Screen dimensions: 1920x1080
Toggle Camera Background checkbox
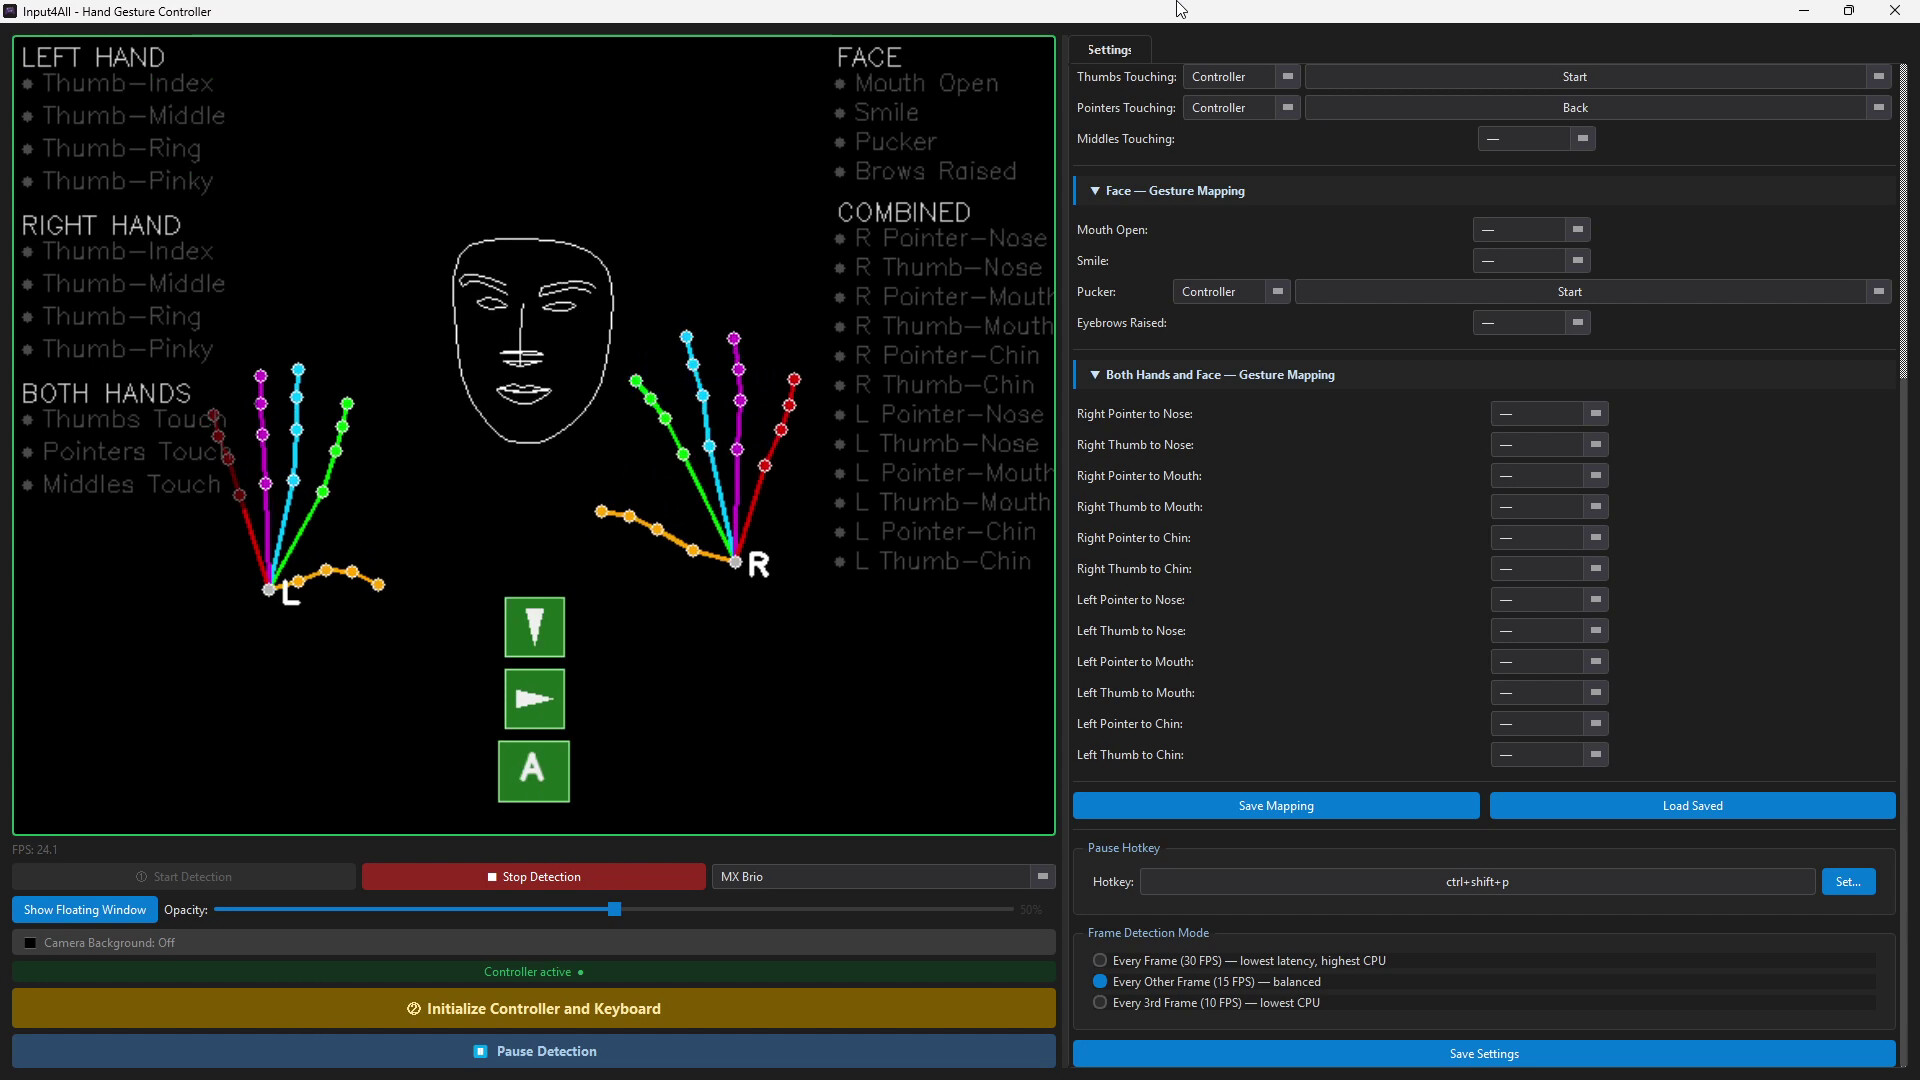coord(30,943)
